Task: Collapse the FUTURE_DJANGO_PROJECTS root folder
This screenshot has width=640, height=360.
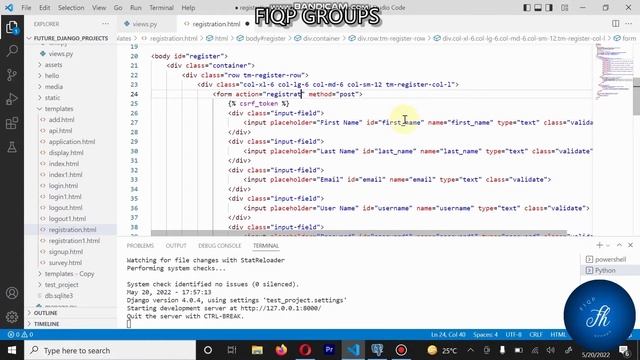Action: point(70,38)
